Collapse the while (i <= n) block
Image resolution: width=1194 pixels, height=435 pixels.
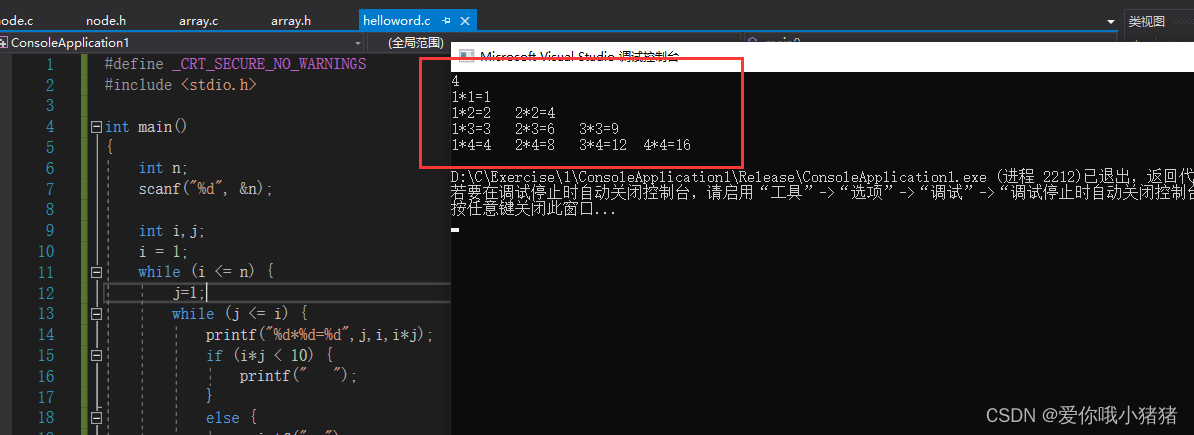point(96,272)
